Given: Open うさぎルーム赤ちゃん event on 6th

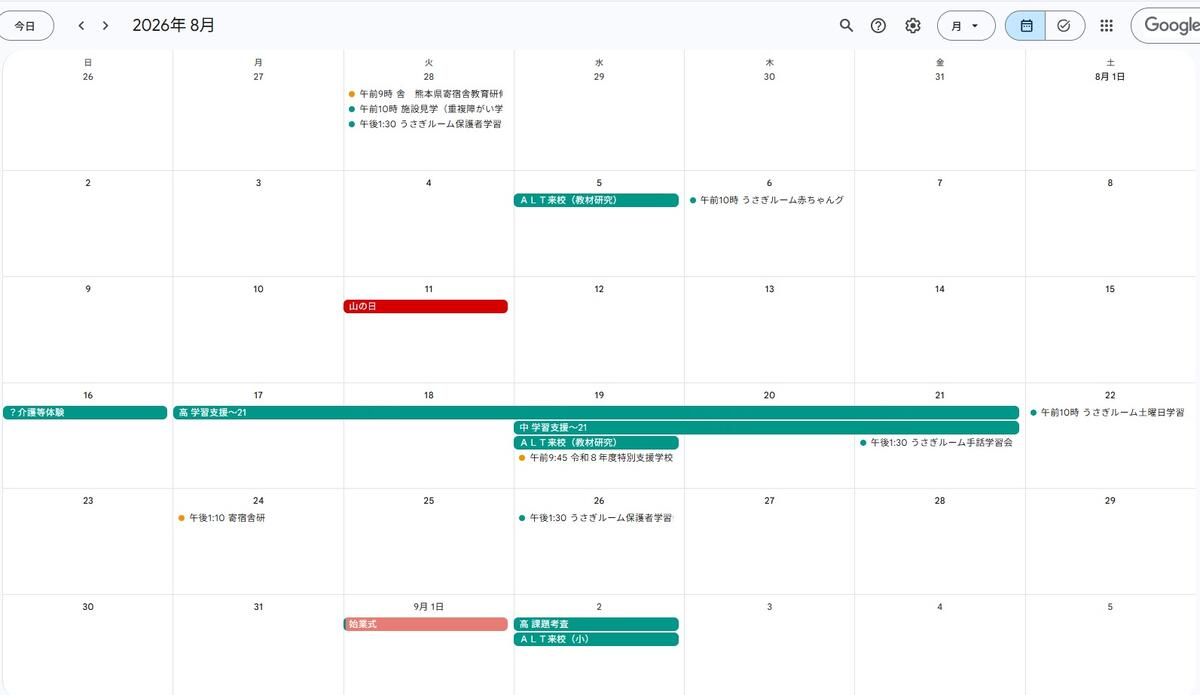Looking at the screenshot, I should click(x=767, y=200).
